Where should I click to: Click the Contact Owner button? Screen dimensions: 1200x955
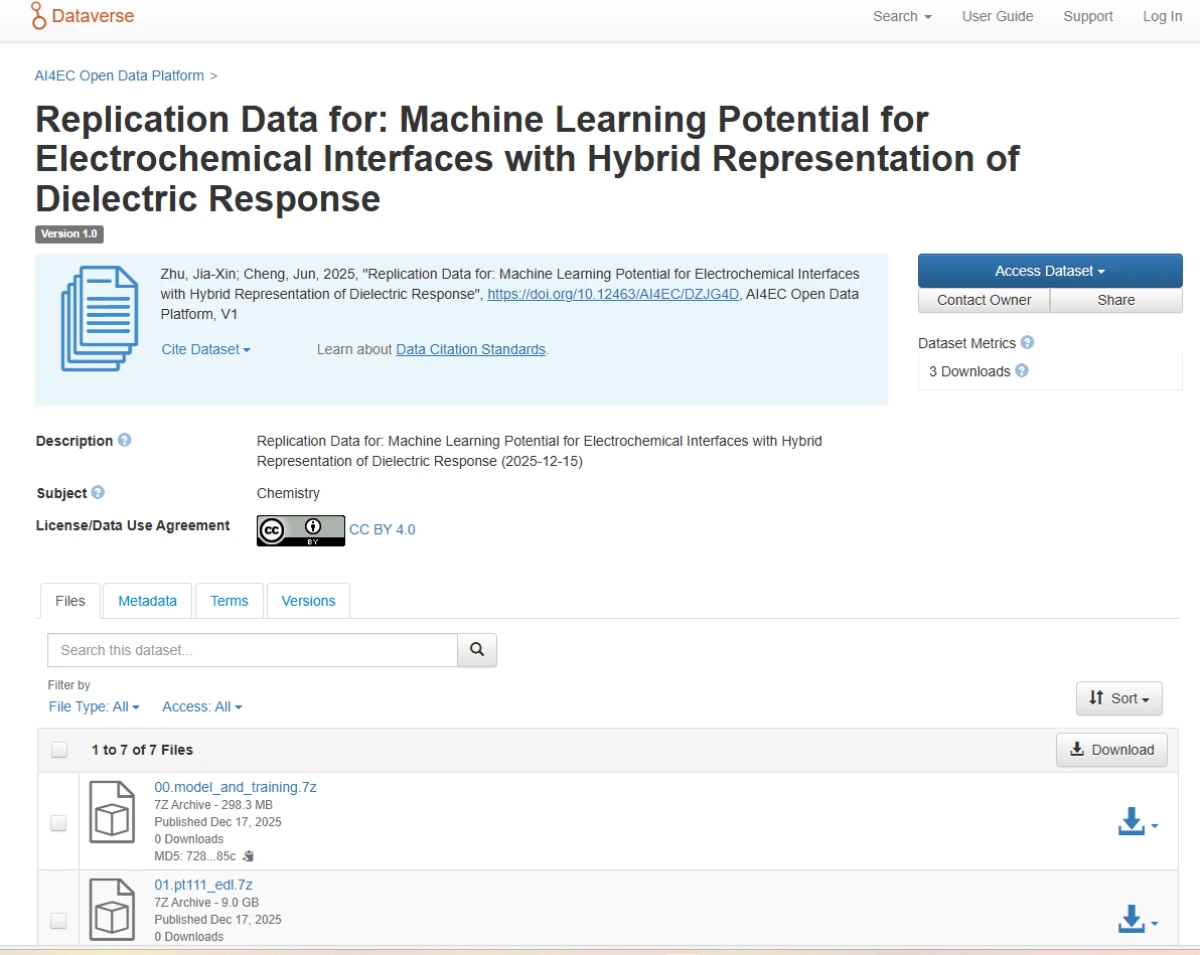point(984,300)
